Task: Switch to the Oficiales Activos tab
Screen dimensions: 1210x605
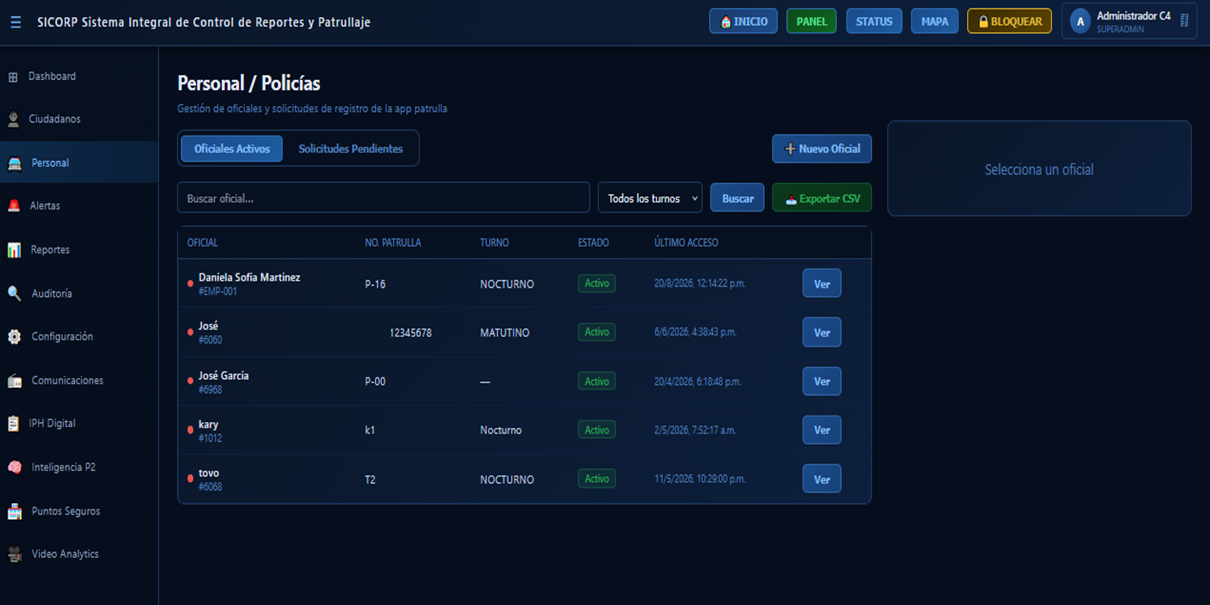Action: tap(232, 149)
